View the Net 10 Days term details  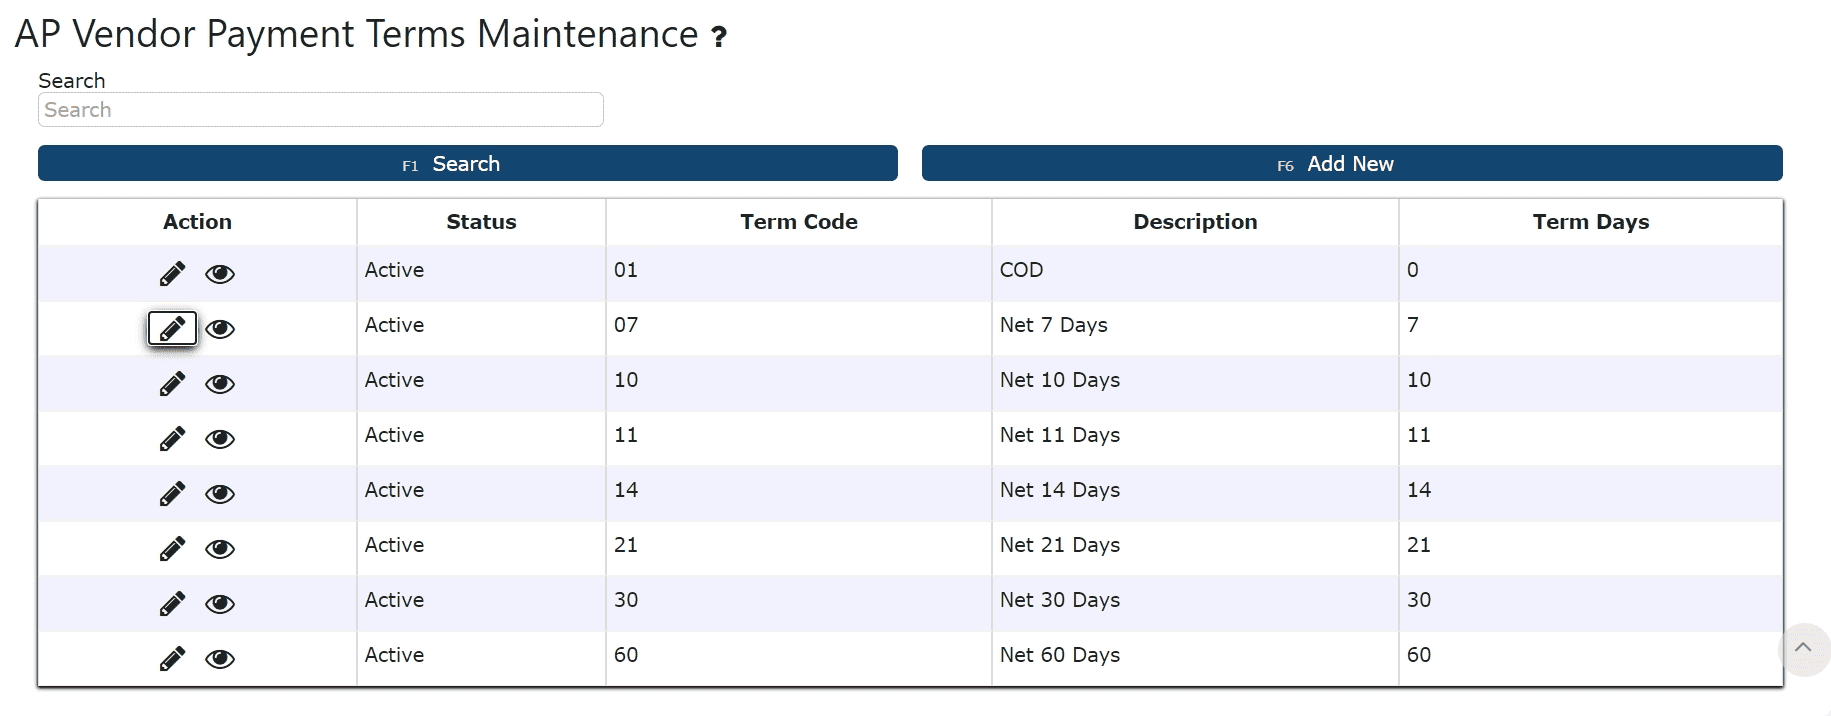click(x=220, y=384)
